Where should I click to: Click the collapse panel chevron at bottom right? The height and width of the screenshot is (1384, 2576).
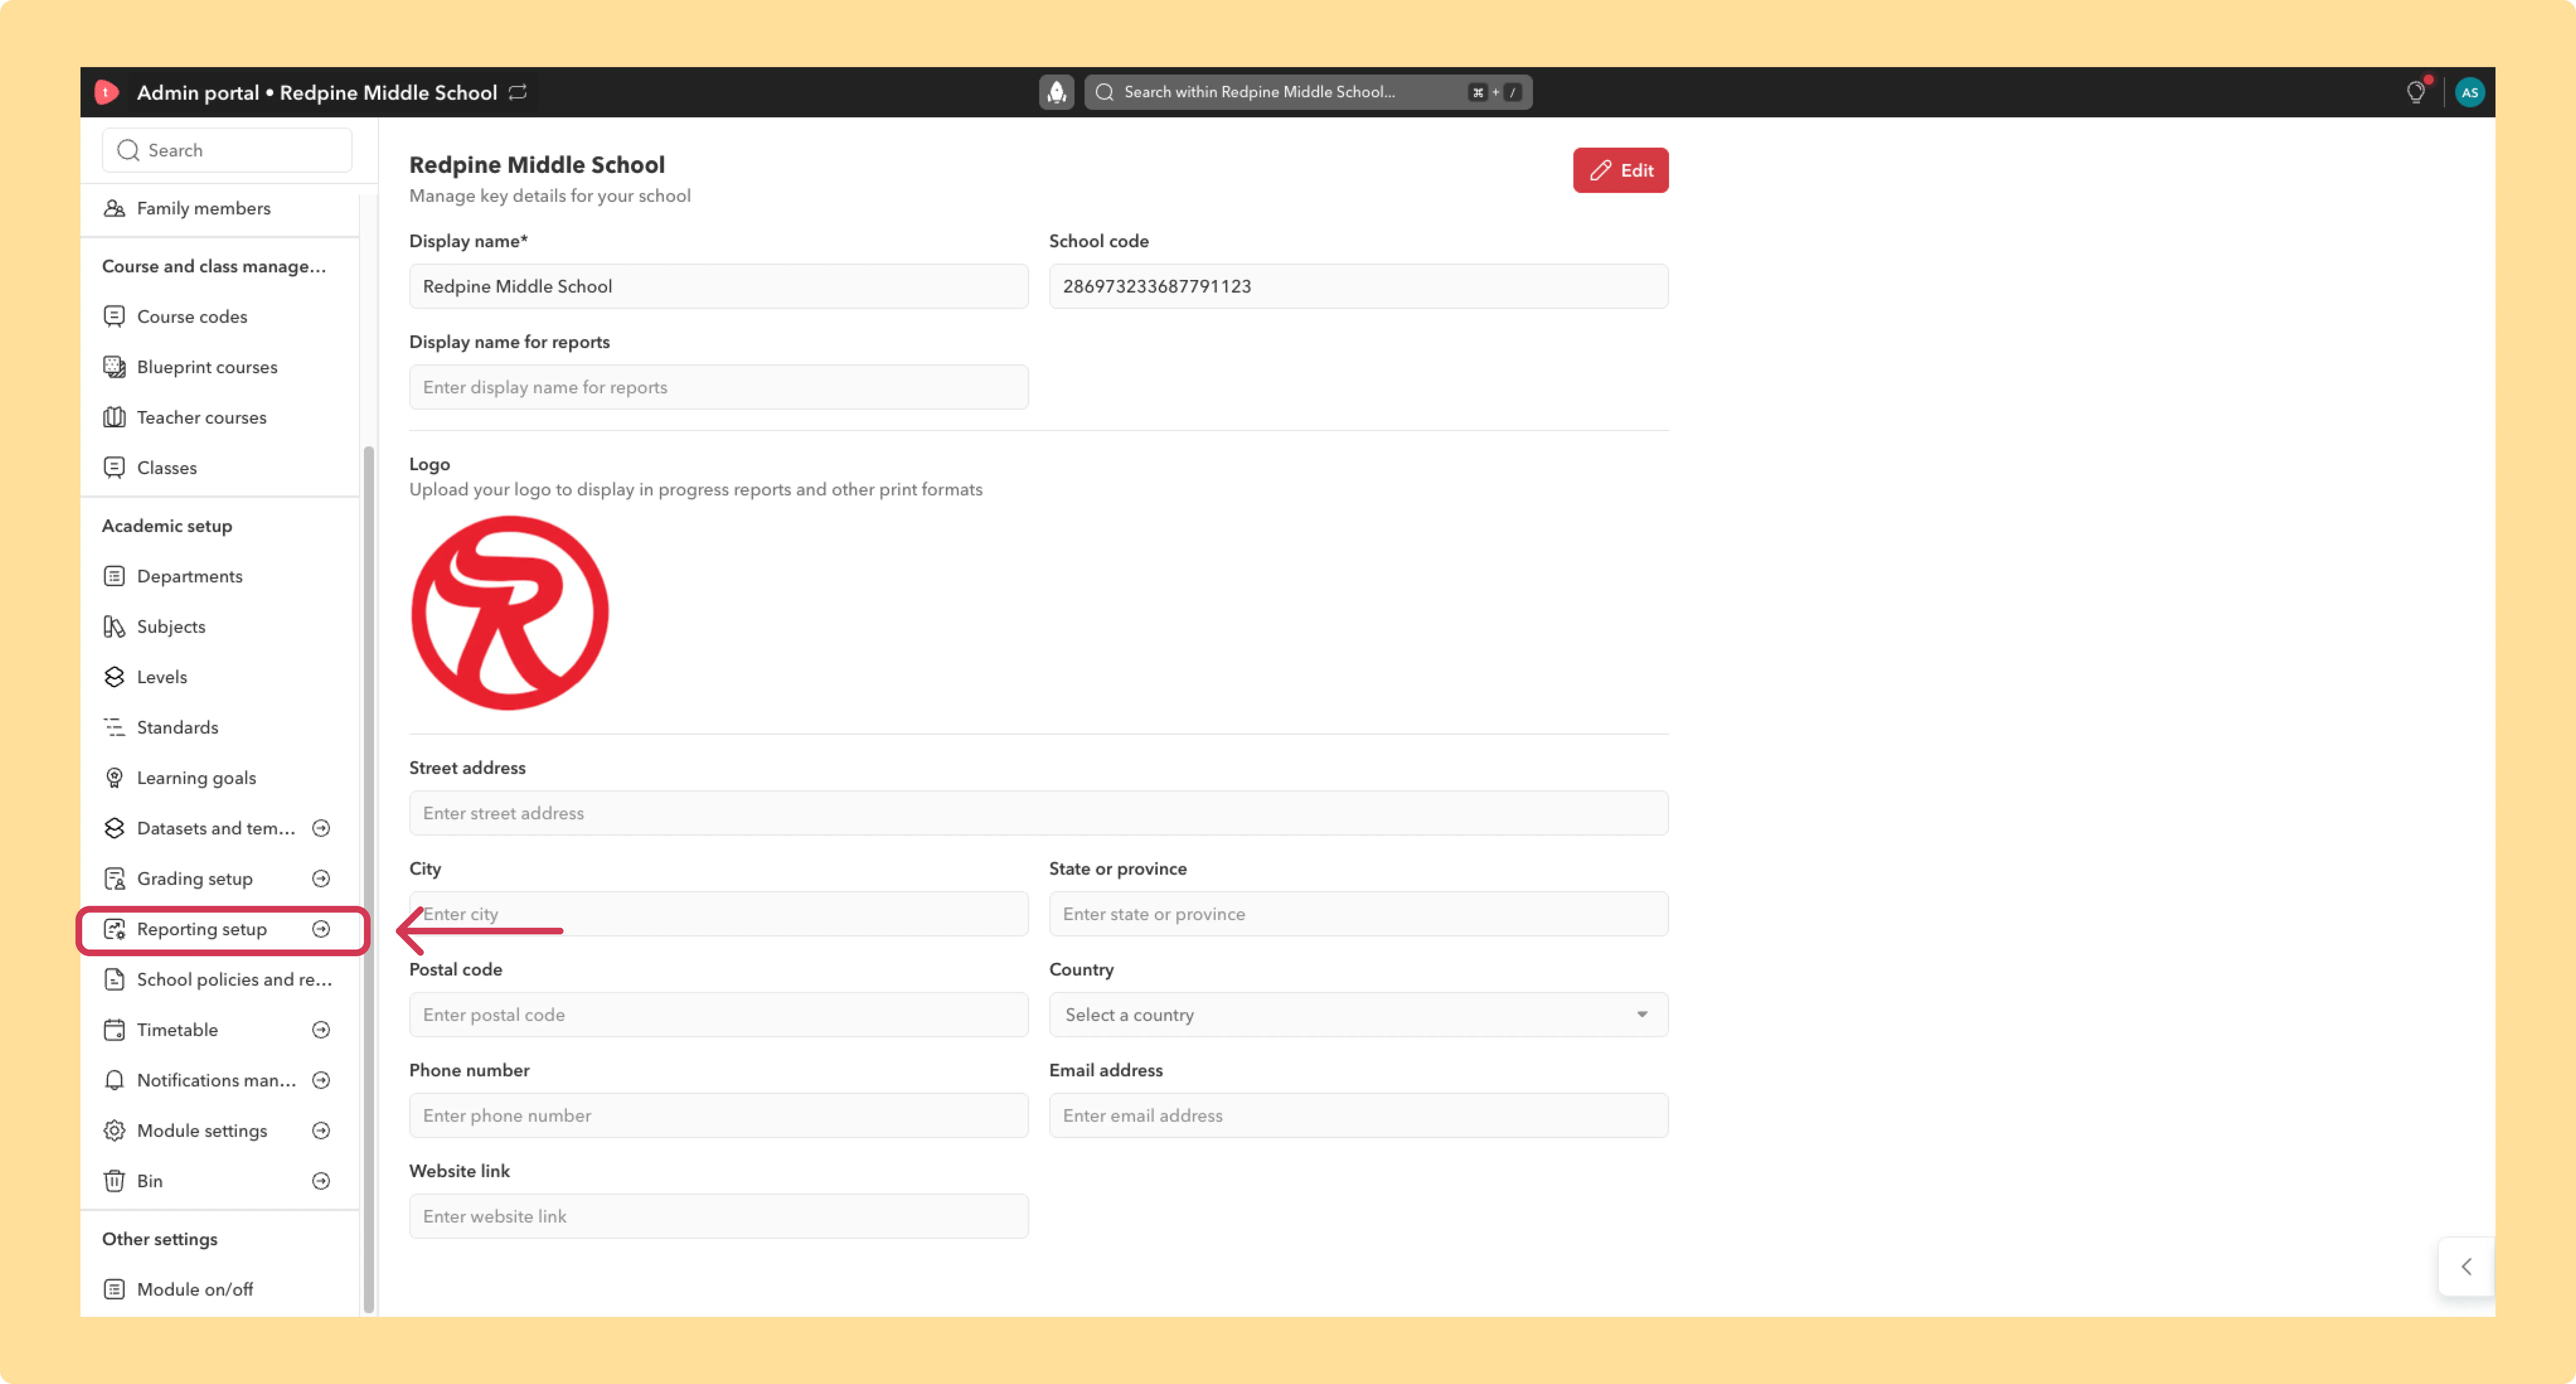pos(2466,1267)
